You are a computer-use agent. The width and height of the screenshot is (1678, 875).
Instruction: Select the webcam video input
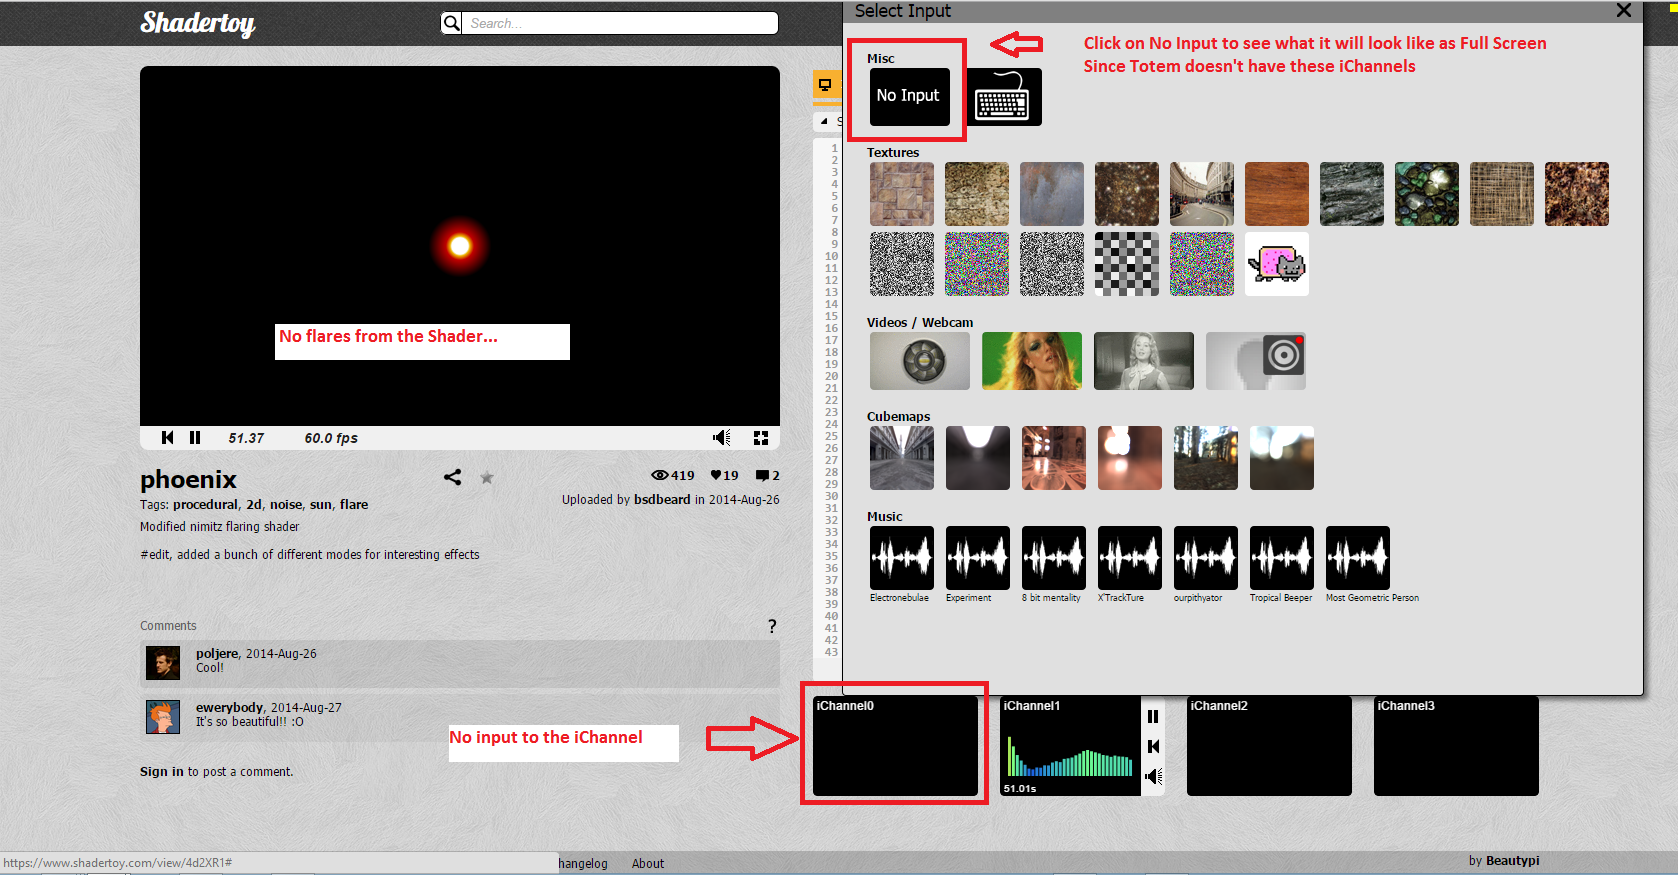[1256, 361]
